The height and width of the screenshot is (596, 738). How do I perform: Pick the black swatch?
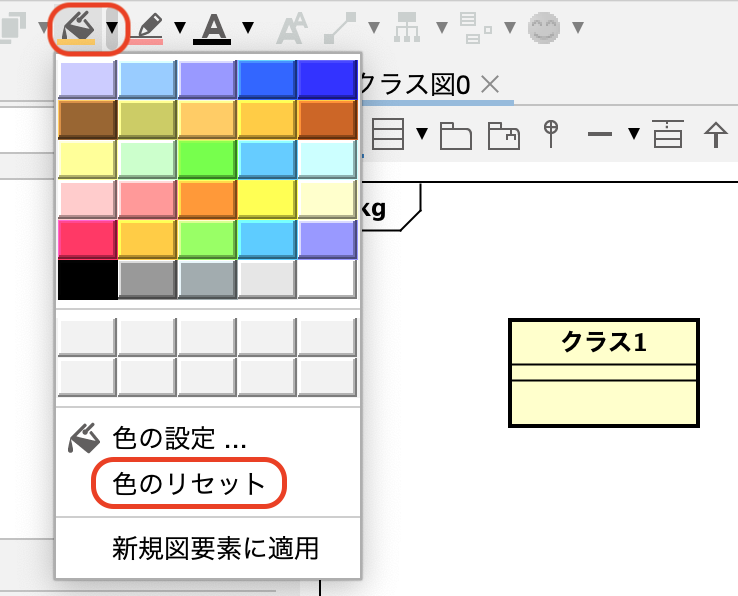click(87, 279)
